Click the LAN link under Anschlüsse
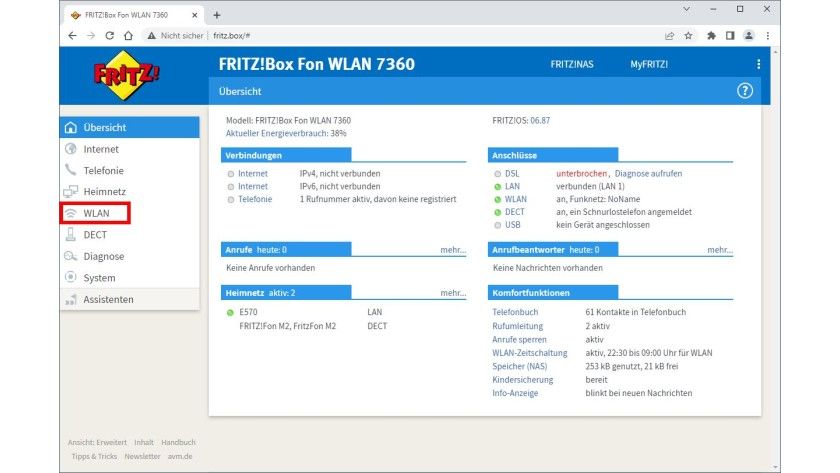Viewport: 840px width, 473px height. [x=512, y=186]
